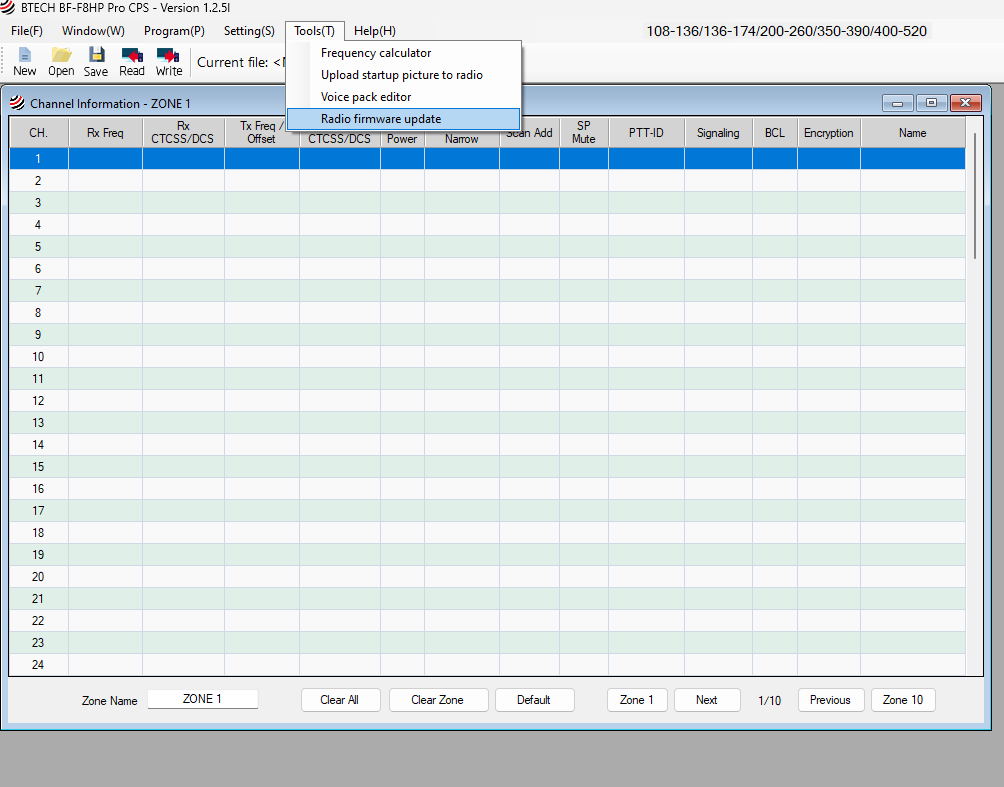Open the Frequency calculator from Tools
This screenshot has width=1004, height=787.
click(376, 53)
